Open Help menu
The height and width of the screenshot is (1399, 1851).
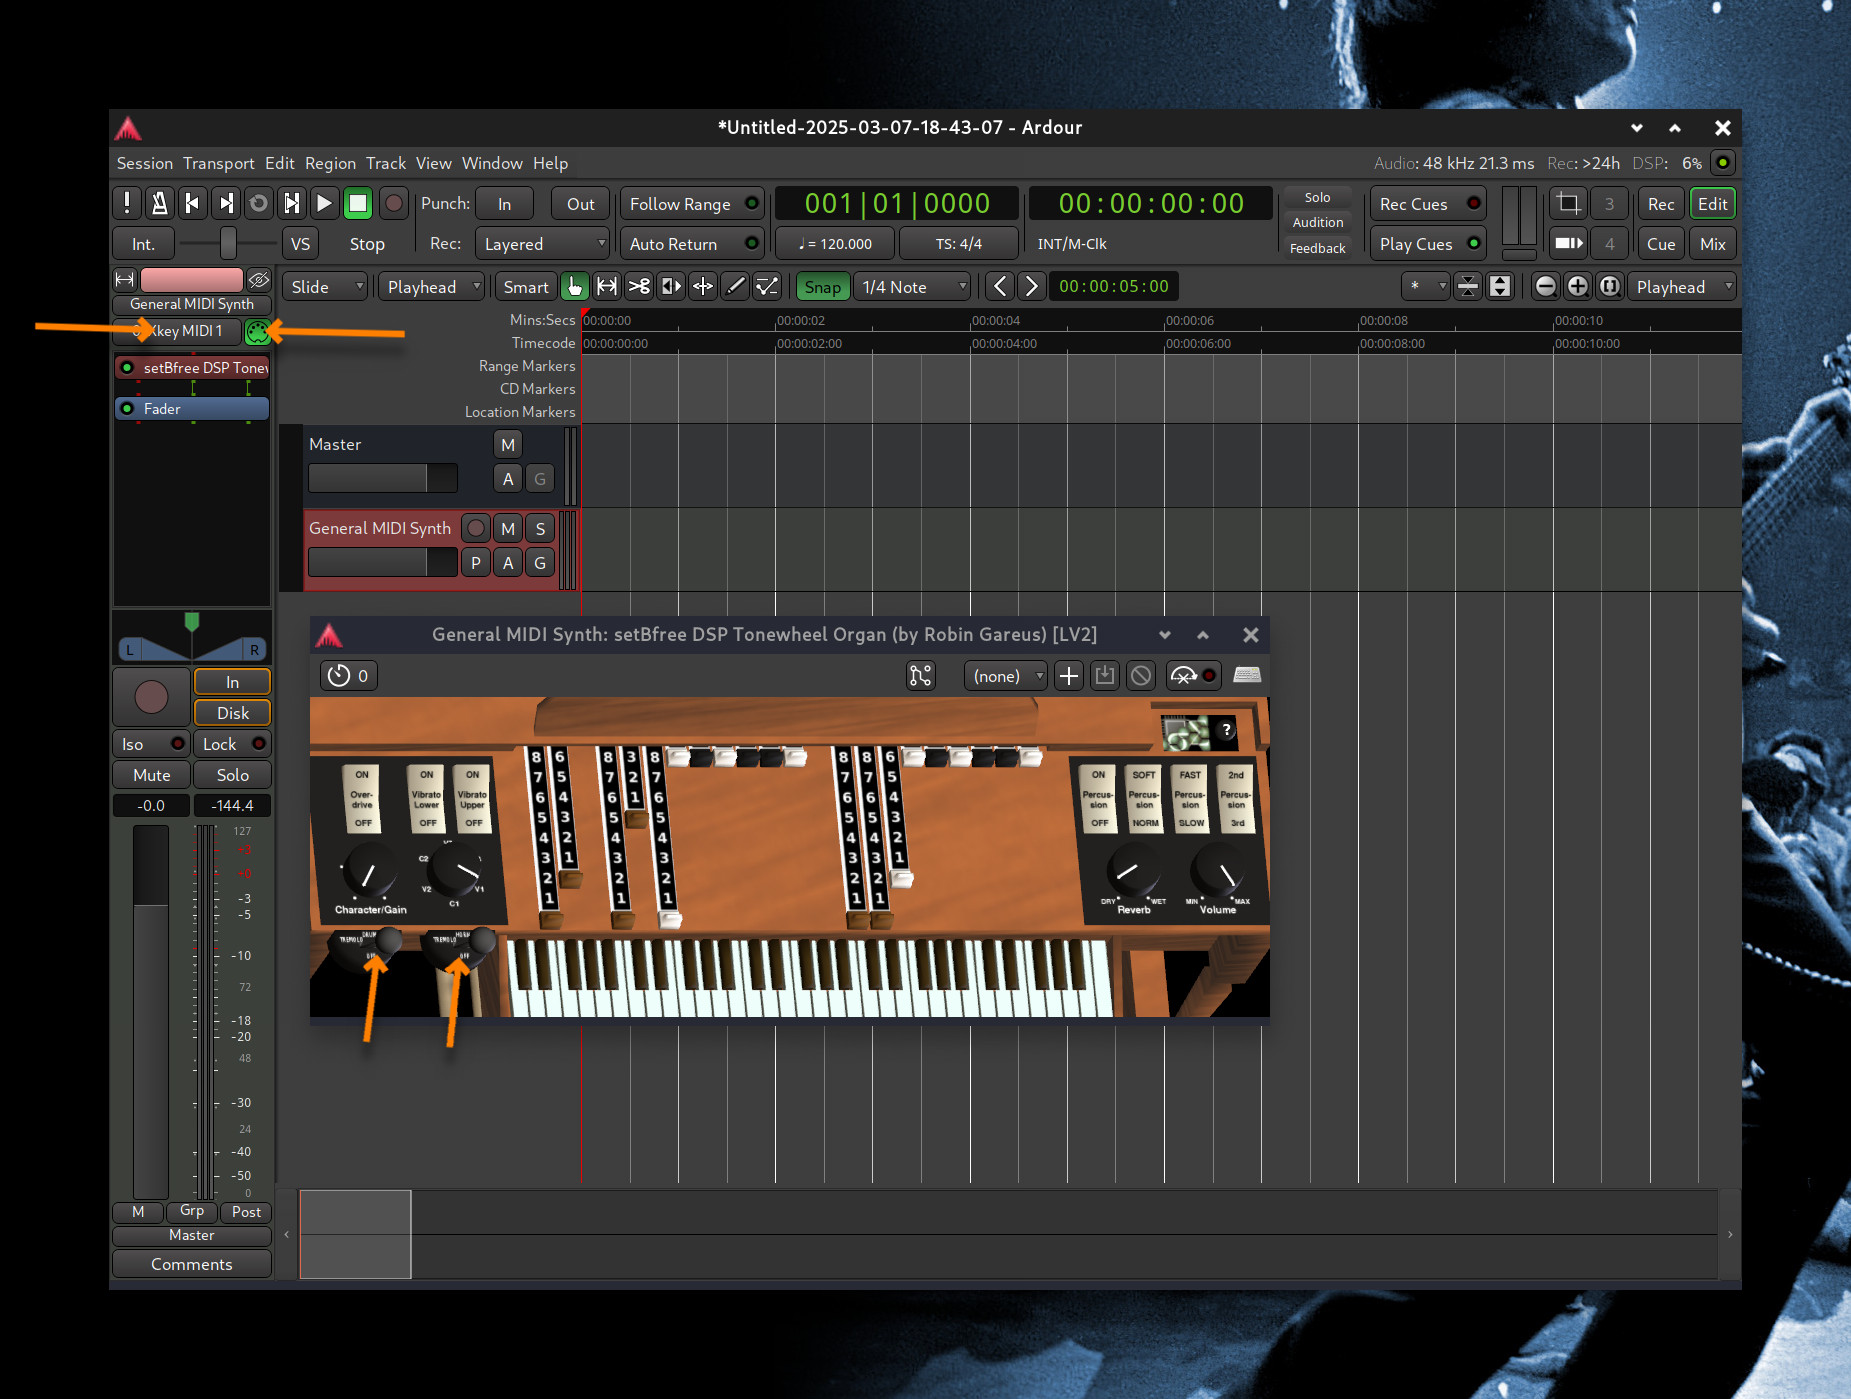coord(550,163)
